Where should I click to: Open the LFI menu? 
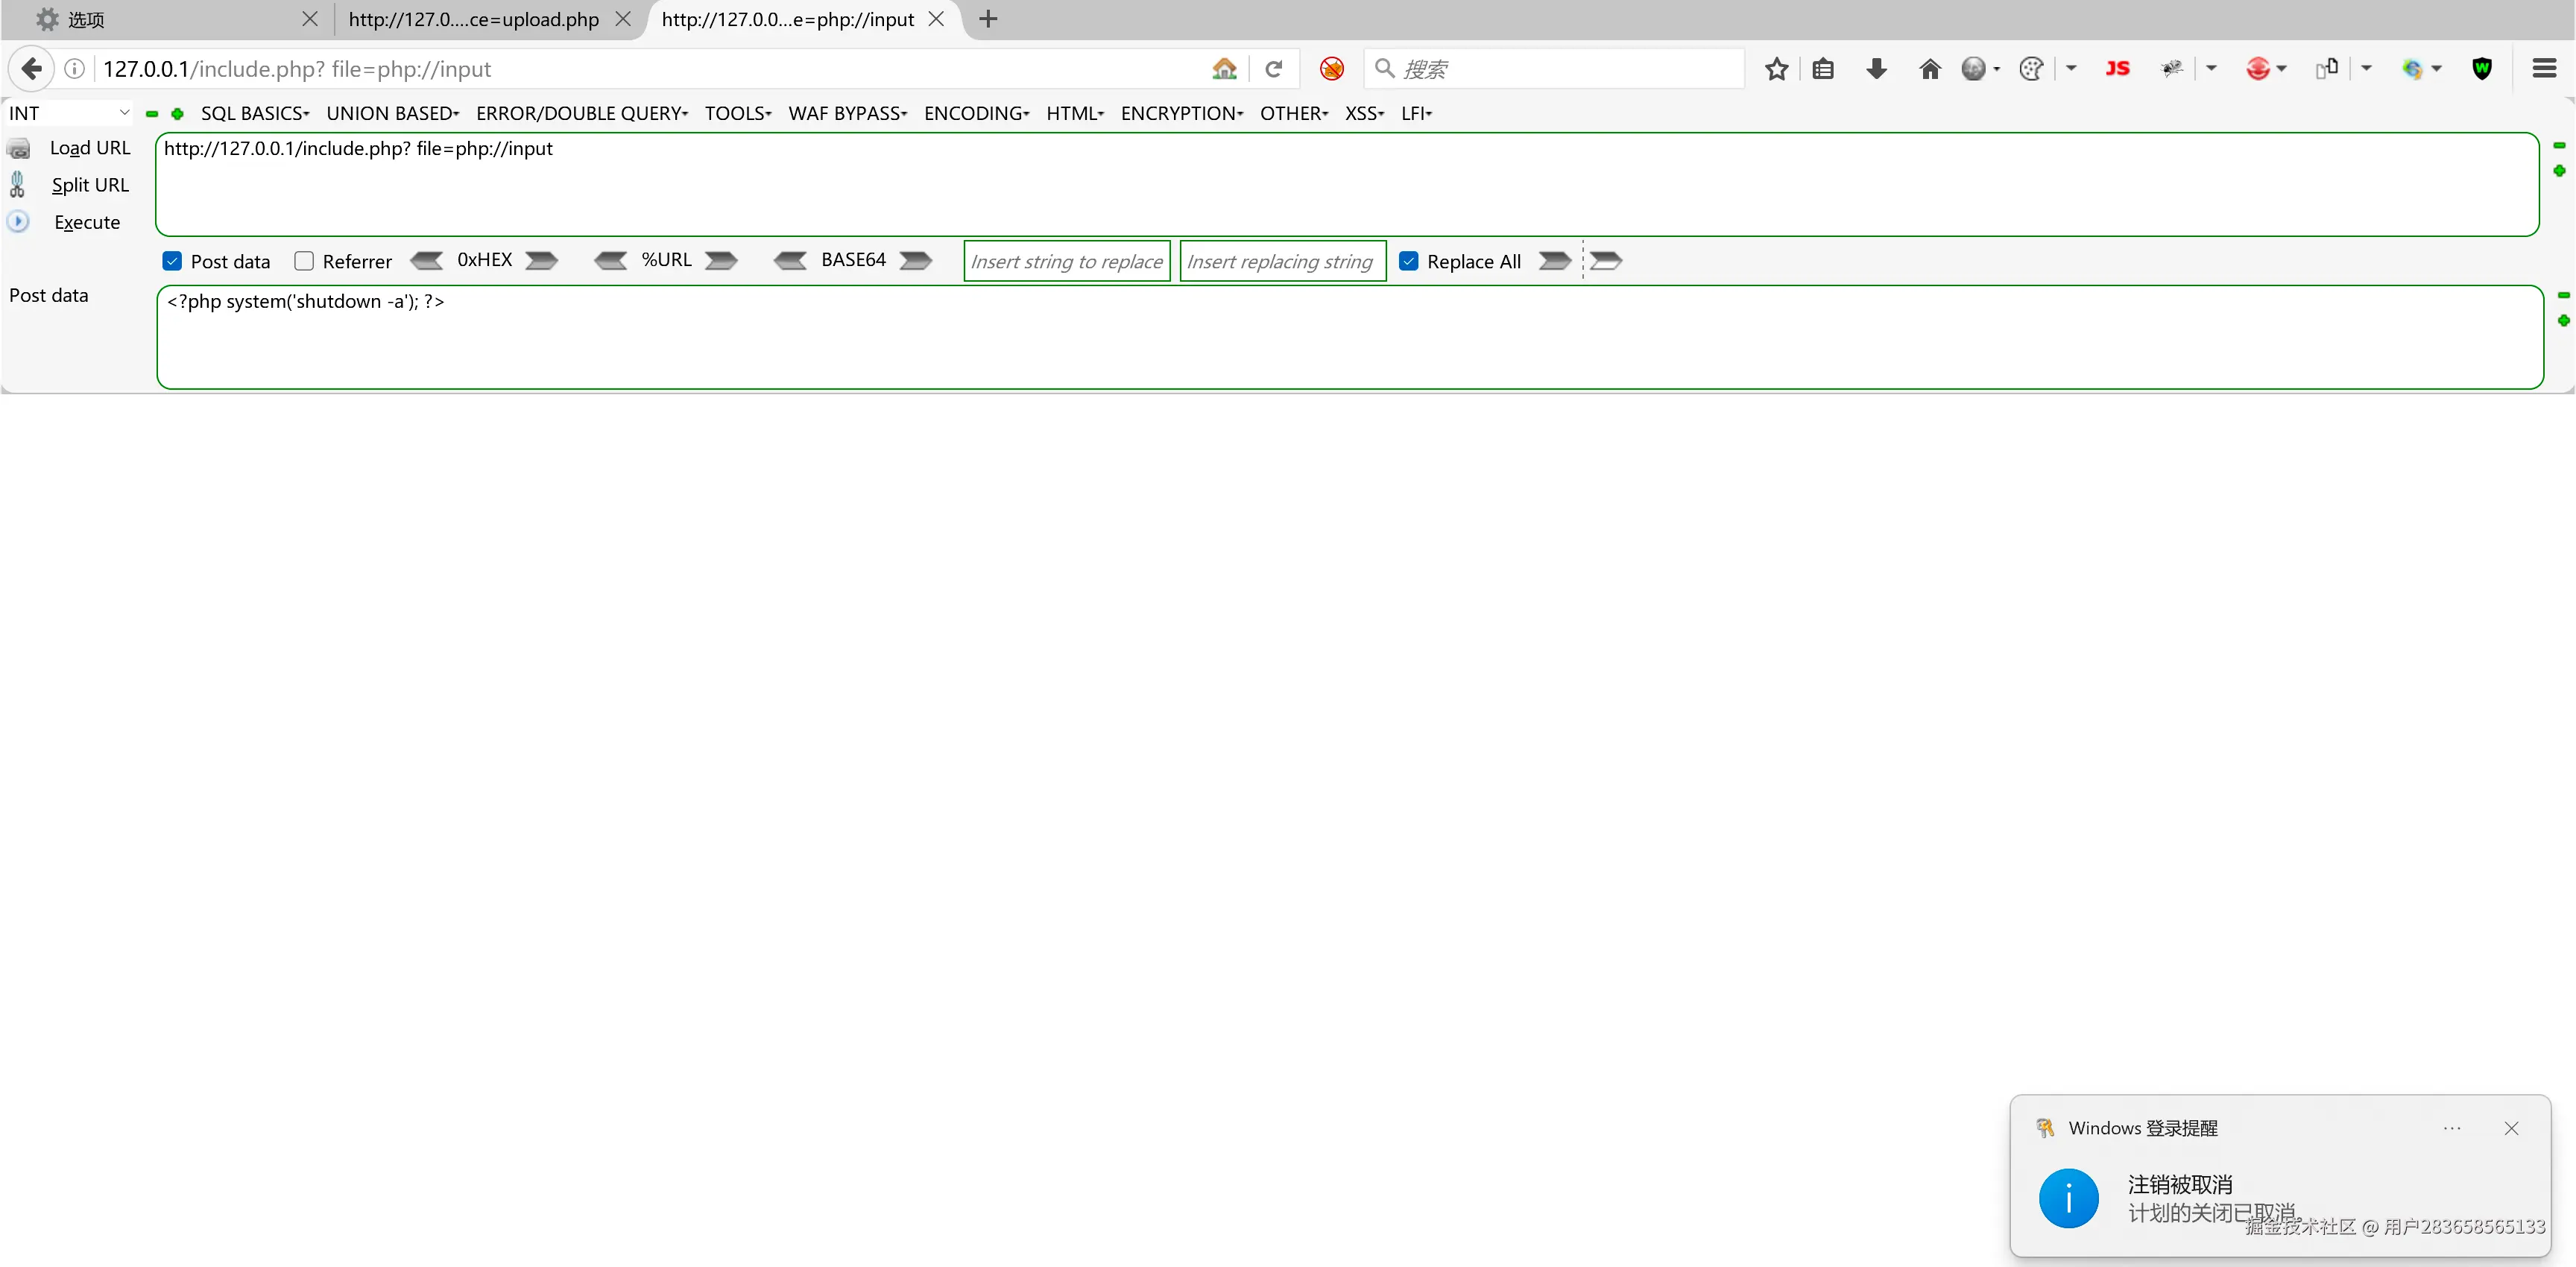tap(1416, 113)
